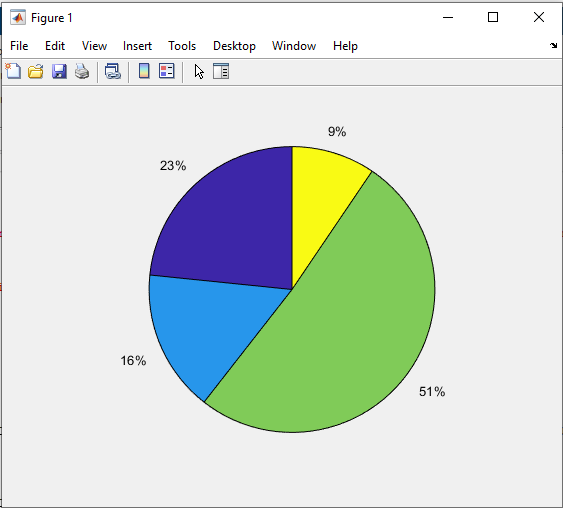The height and width of the screenshot is (508, 563).
Task: Insert a colorbar via the toolbar icon
Action: coord(144,71)
